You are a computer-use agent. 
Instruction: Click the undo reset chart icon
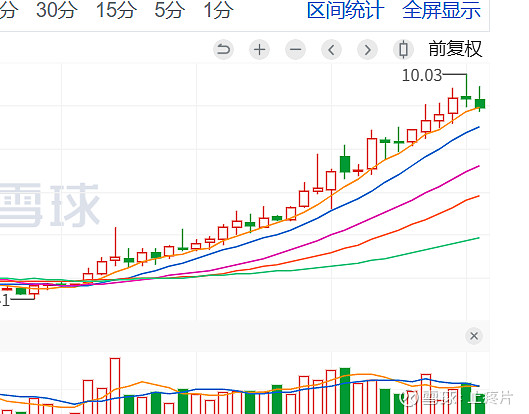tap(223, 50)
